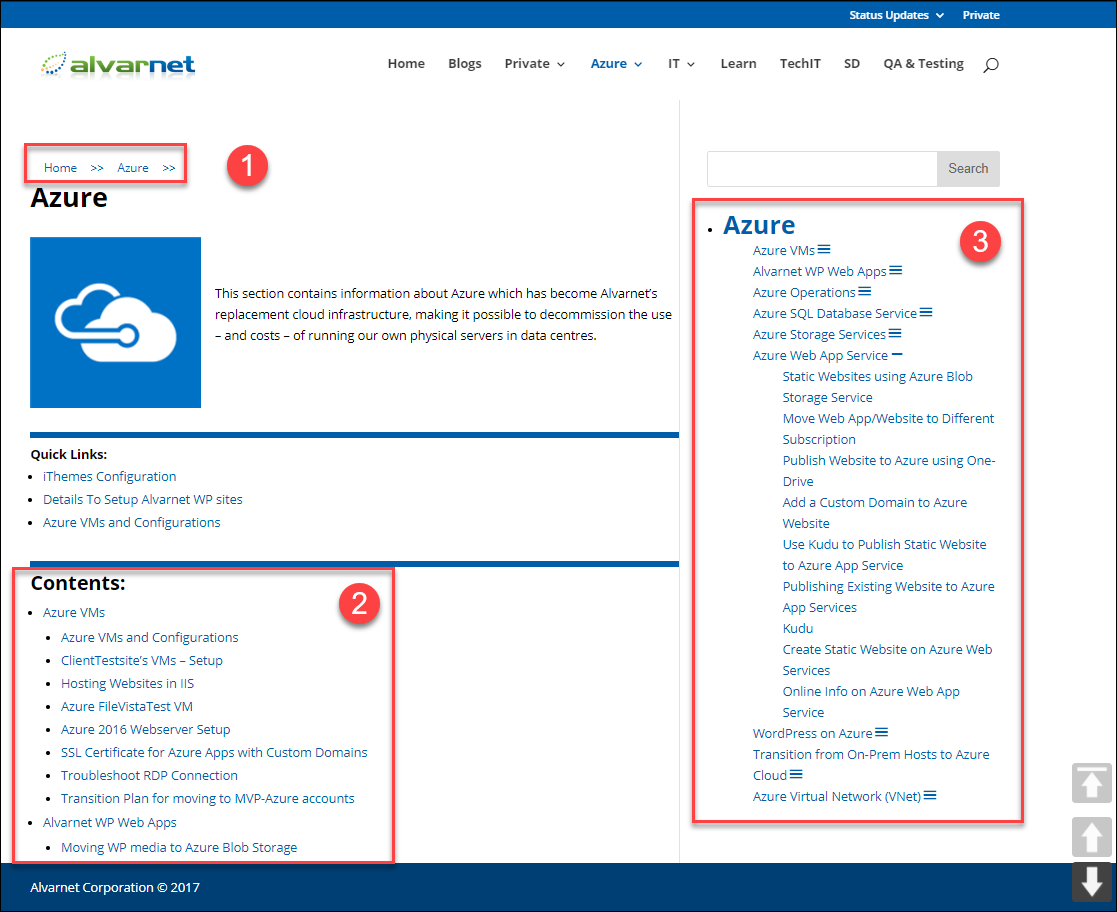Open Transition Plan for MVP-Azure accounts link

point(207,798)
